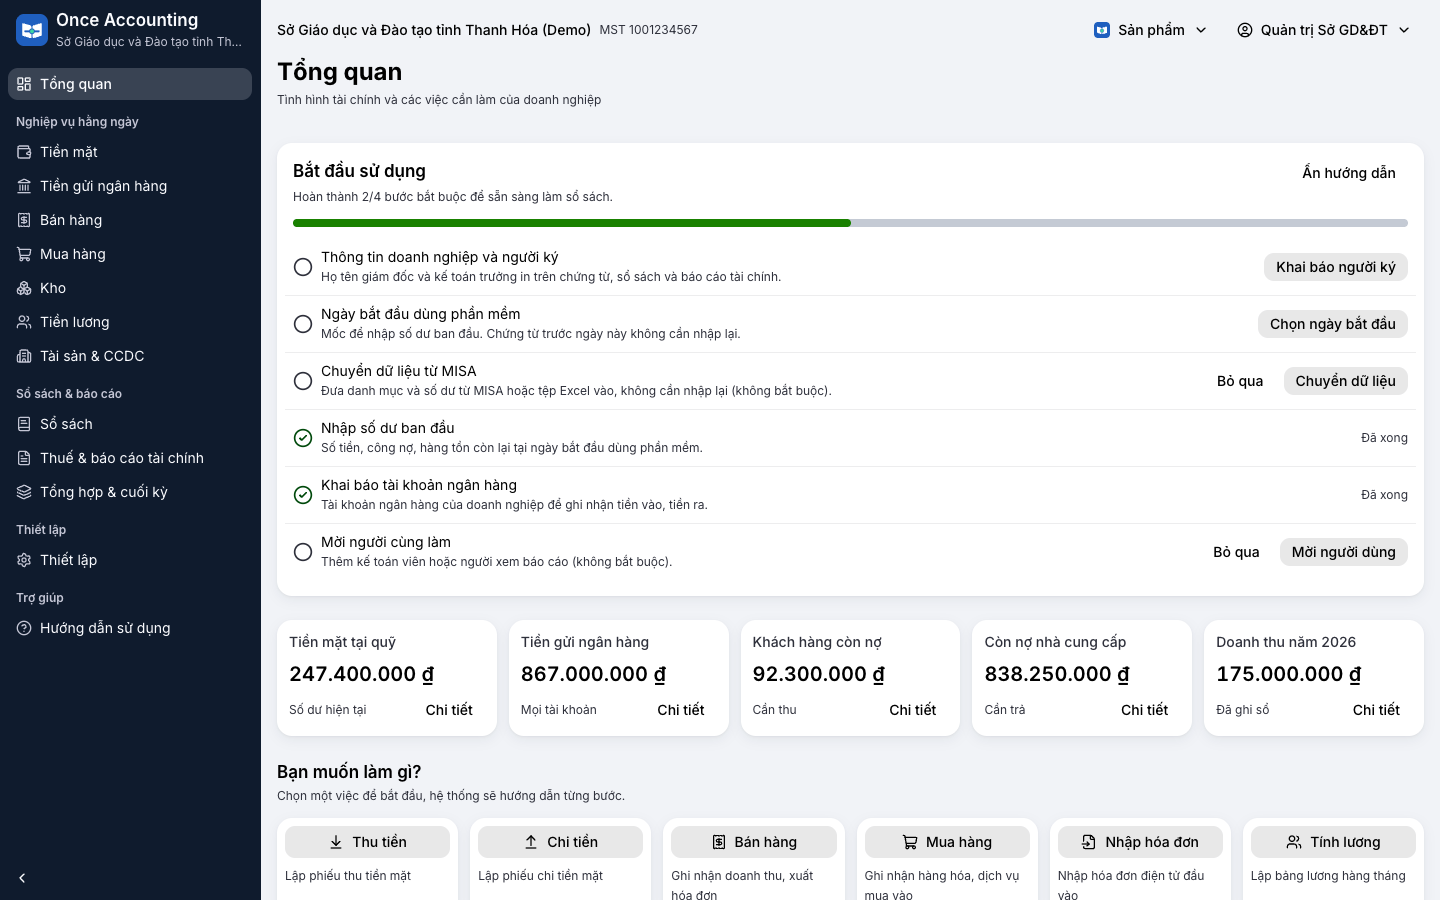Screen dimensions: 1440x900
Task: Click Khai báo người ký button
Action: pos(1336,267)
